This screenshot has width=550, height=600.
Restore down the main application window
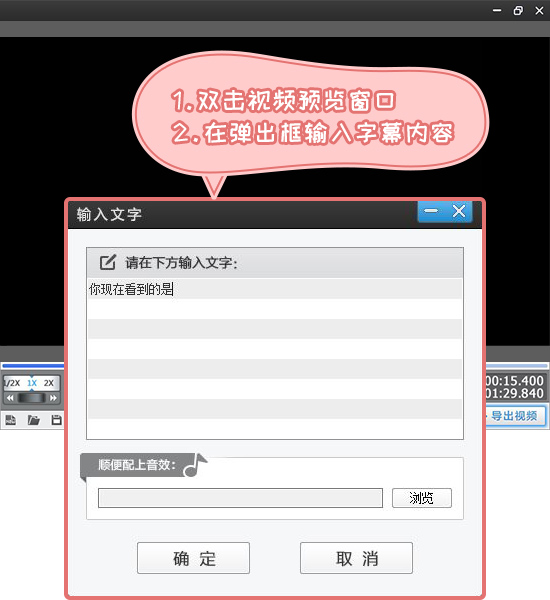(518, 10)
